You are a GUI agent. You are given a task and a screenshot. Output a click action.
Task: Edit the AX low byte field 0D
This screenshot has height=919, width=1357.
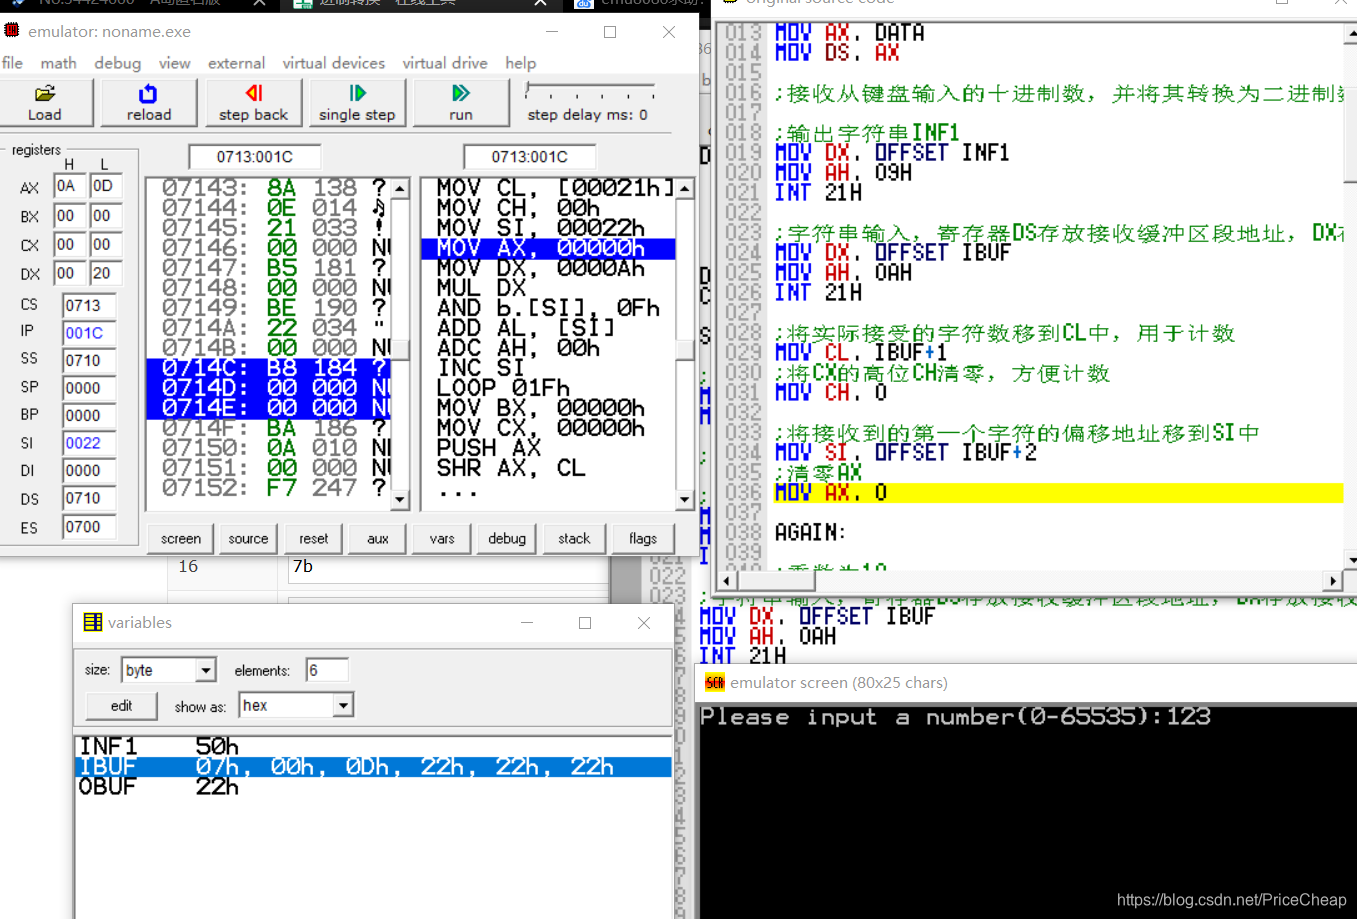click(x=105, y=186)
